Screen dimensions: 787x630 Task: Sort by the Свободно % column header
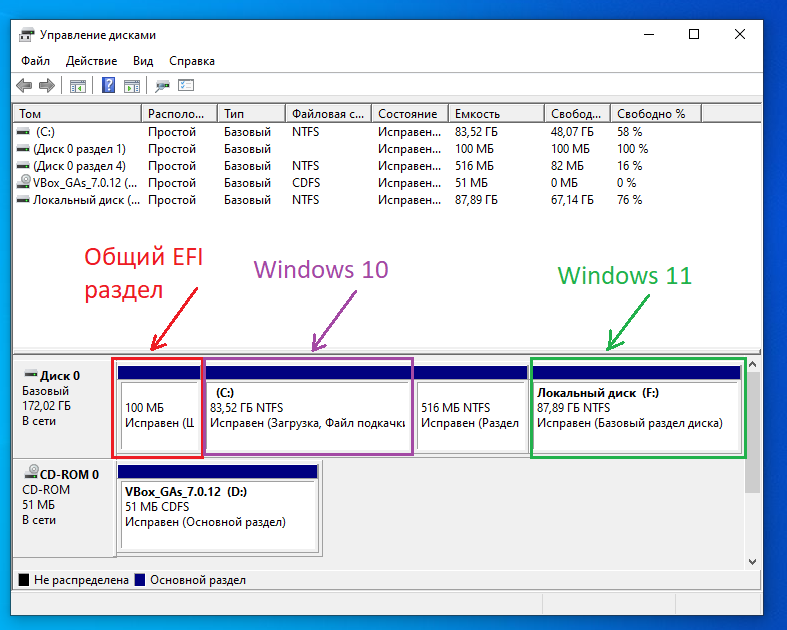(x=656, y=114)
